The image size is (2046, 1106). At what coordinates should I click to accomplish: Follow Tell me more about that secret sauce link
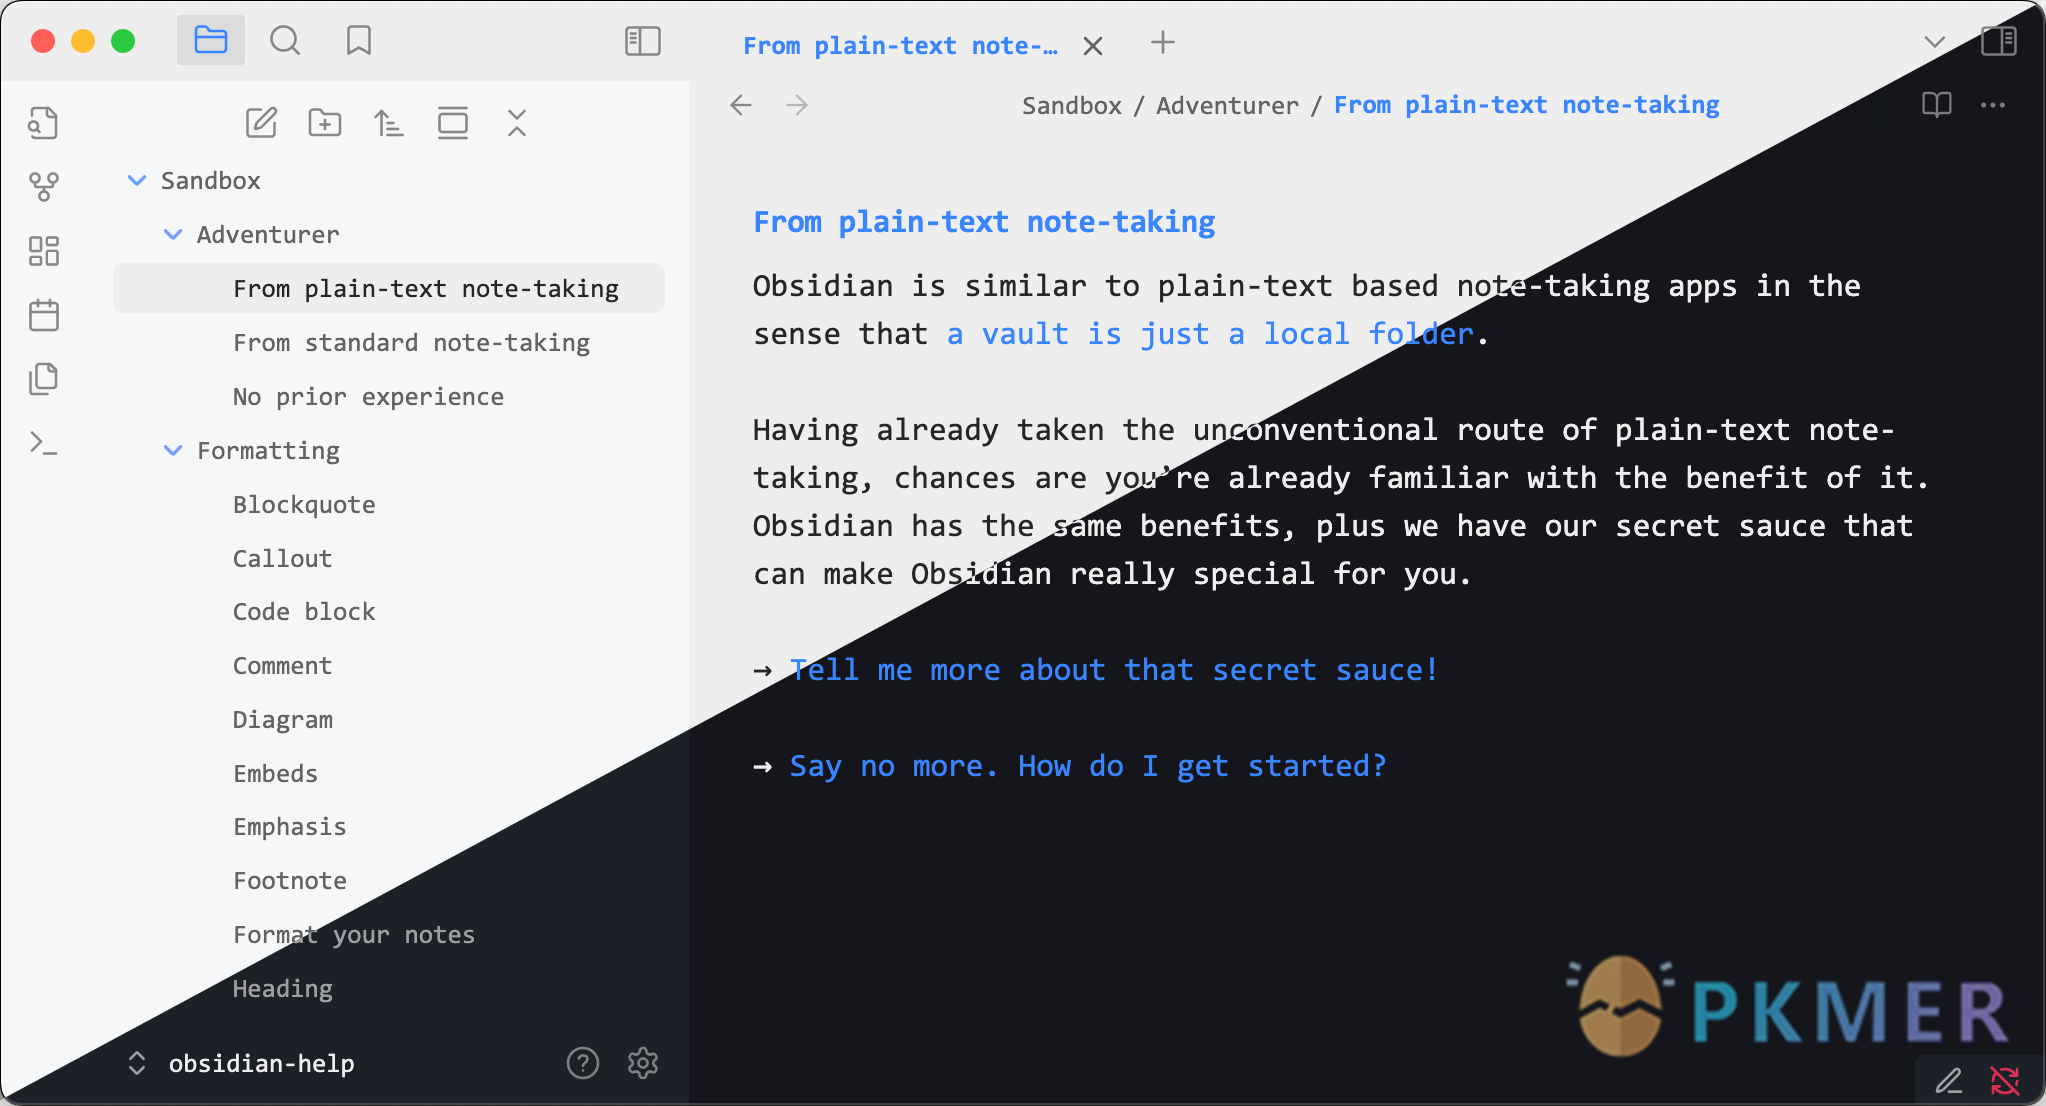pos(1114,670)
